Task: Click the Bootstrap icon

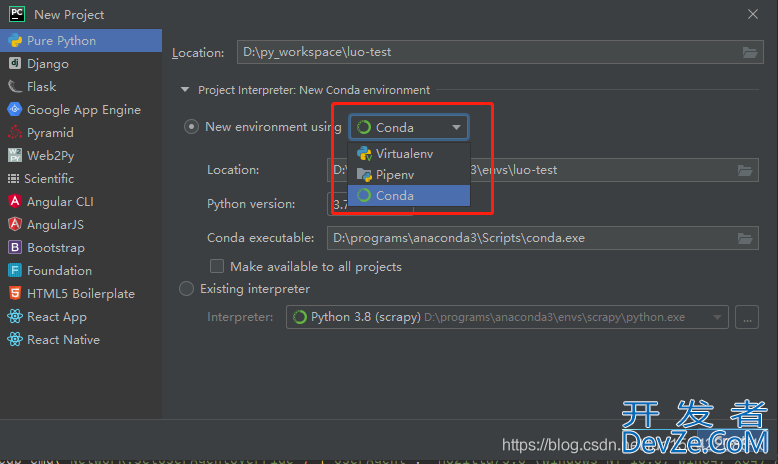Action: pos(15,247)
